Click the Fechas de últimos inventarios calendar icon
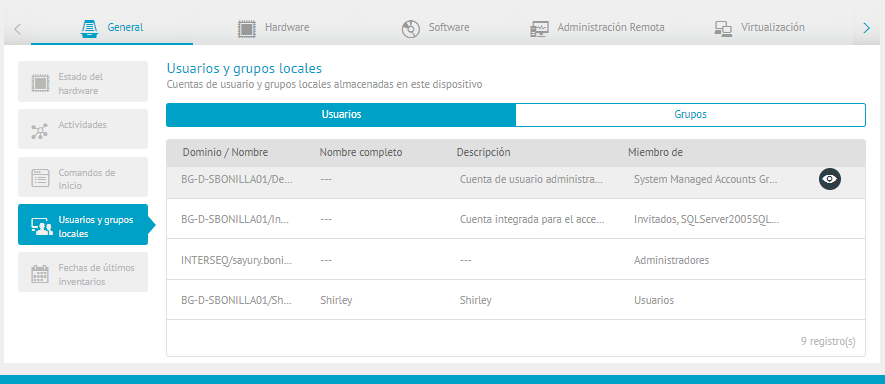Image resolution: width=885 pixels, height=384 pixels. 40,274
